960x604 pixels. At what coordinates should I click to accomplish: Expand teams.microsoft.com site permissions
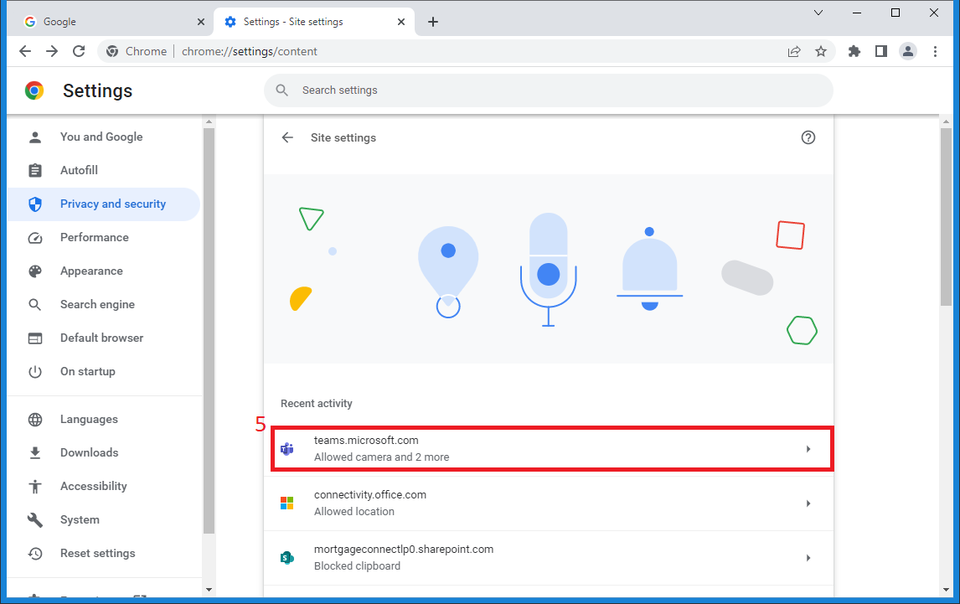(x=808, y=449)
